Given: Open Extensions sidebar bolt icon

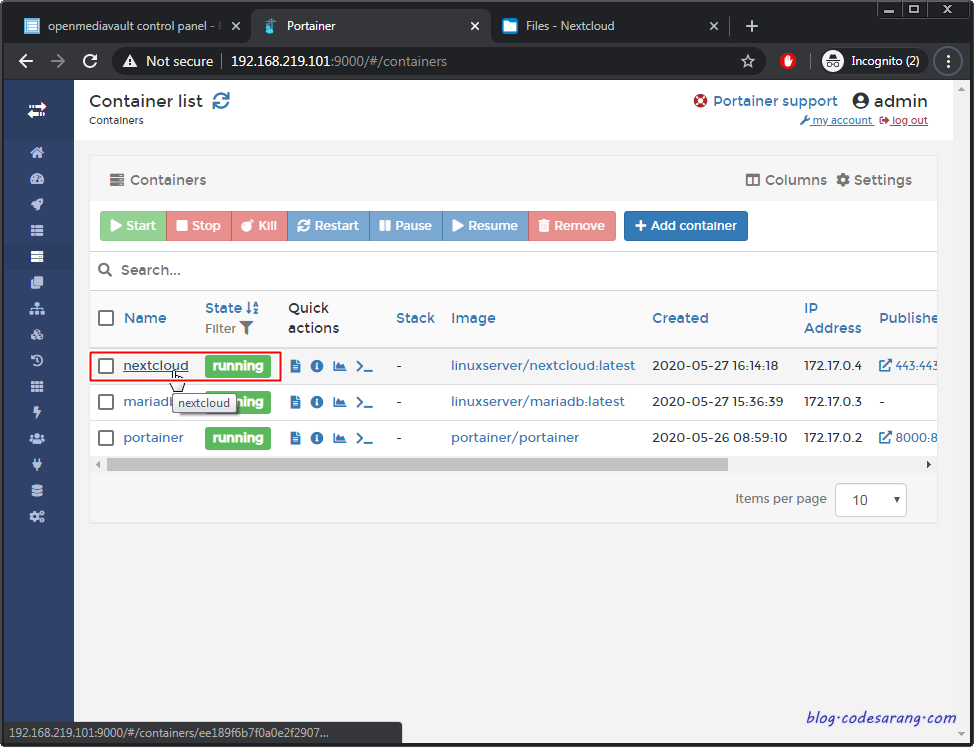Looking at the screenshot, I should (x=37, y=412).
